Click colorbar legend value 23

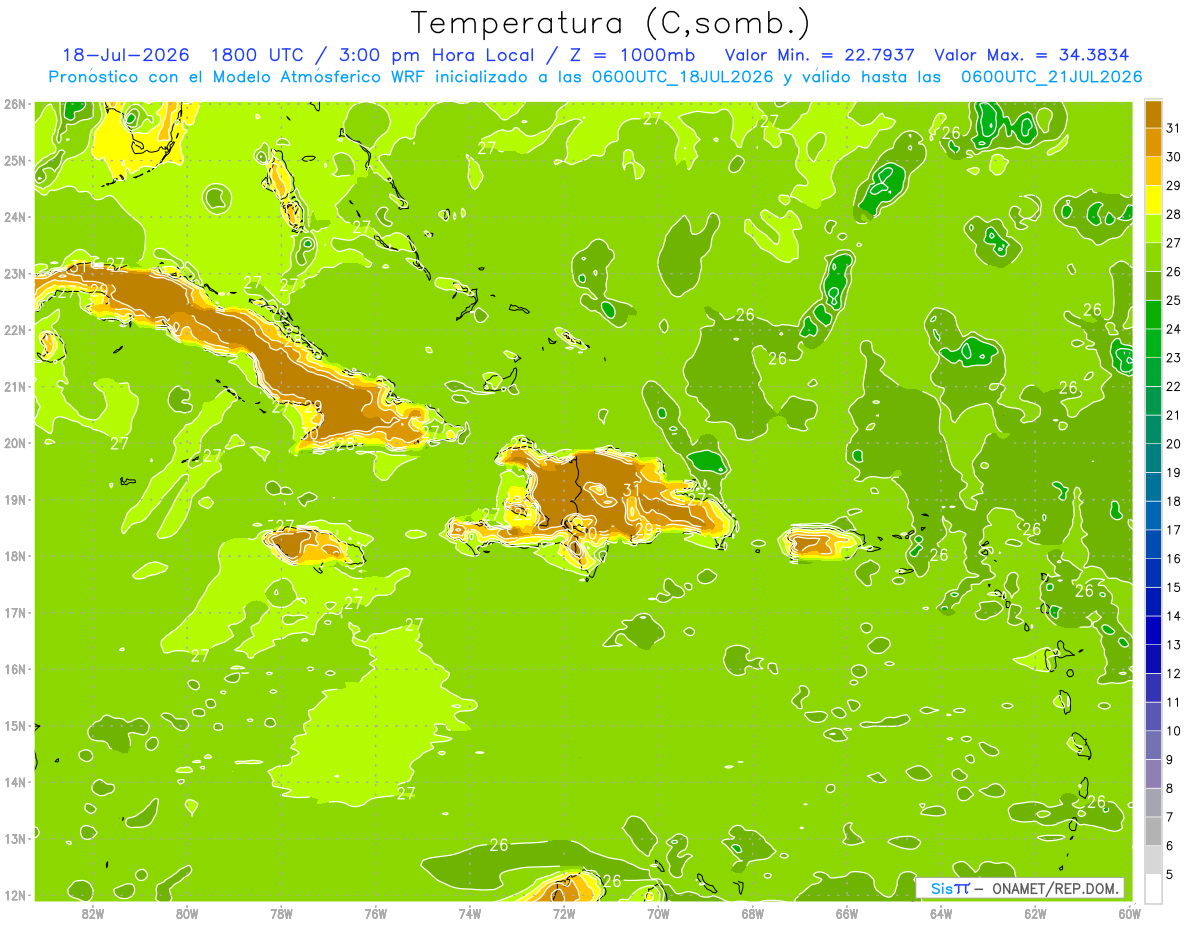click(1174, 358)
